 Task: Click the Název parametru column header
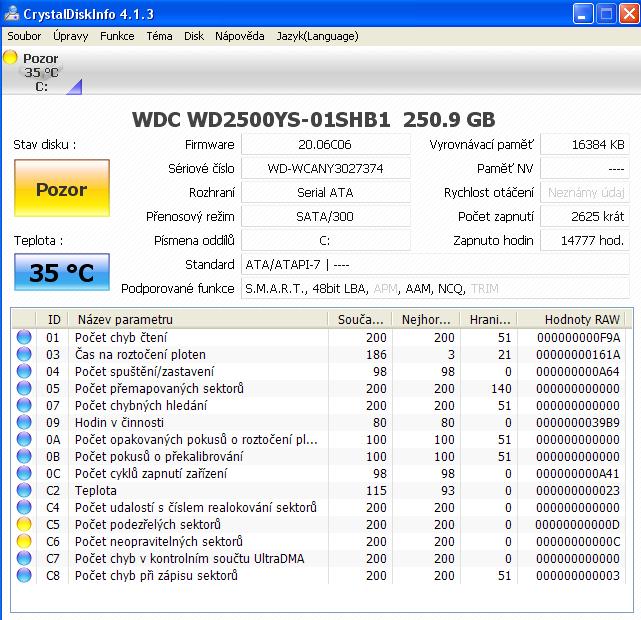(x=198, y=319)
